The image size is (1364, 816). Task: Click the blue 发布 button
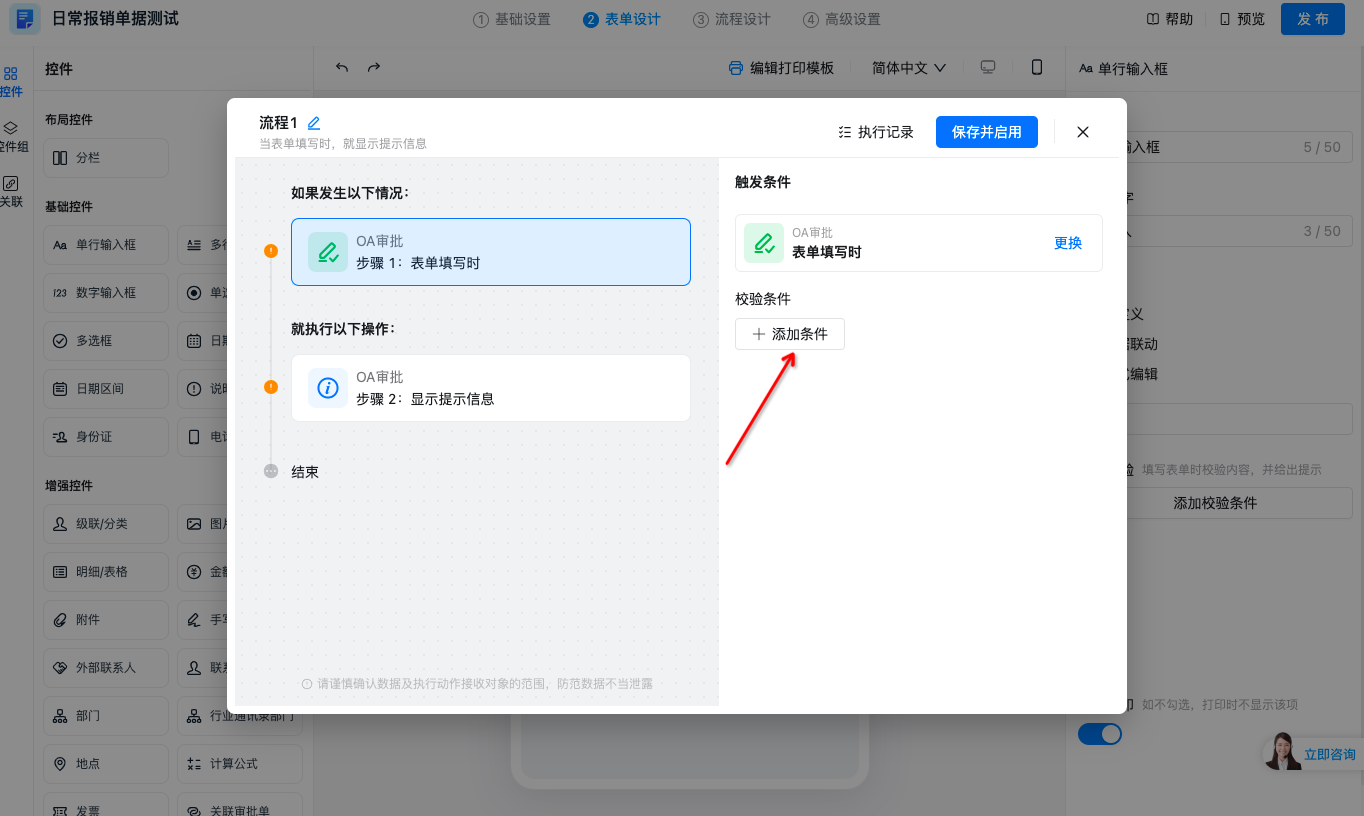1312,19
